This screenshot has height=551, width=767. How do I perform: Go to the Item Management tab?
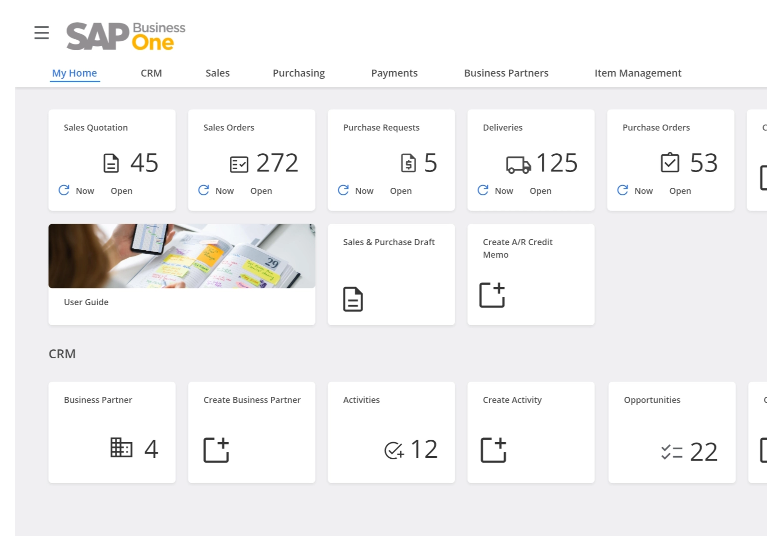tap(637, 73)
